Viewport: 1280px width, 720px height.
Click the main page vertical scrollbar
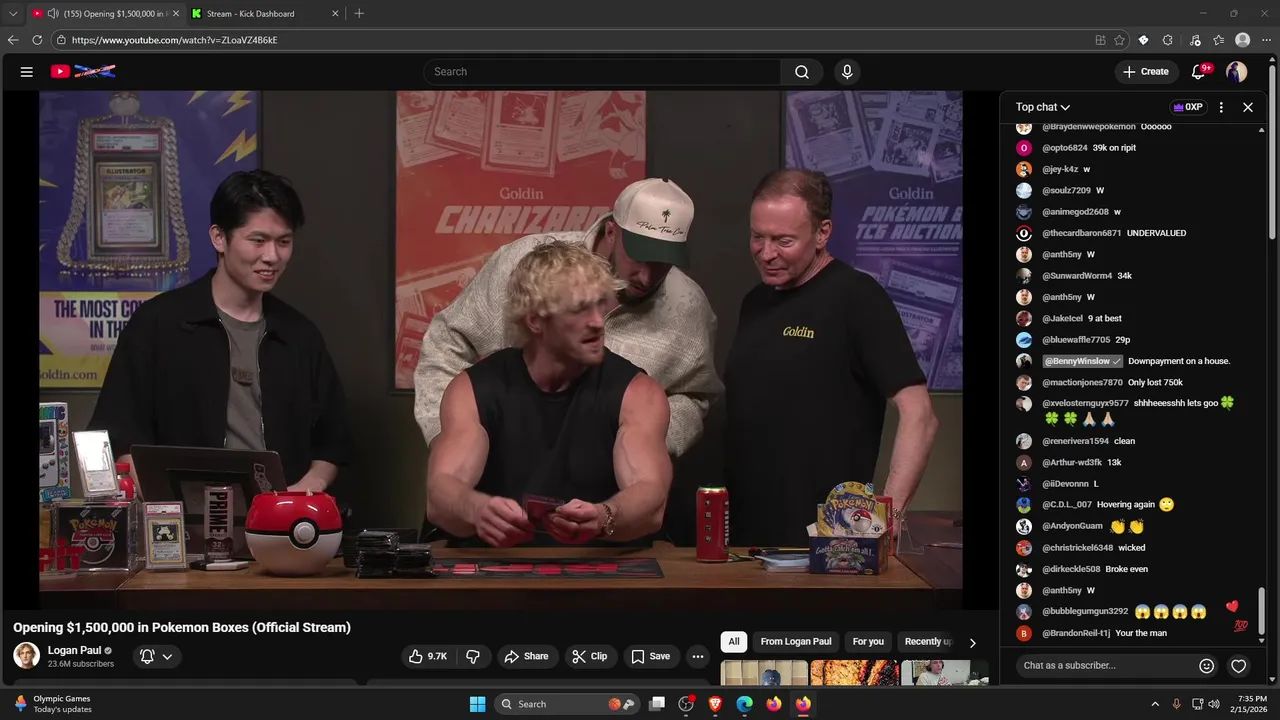click(1273, 150)
